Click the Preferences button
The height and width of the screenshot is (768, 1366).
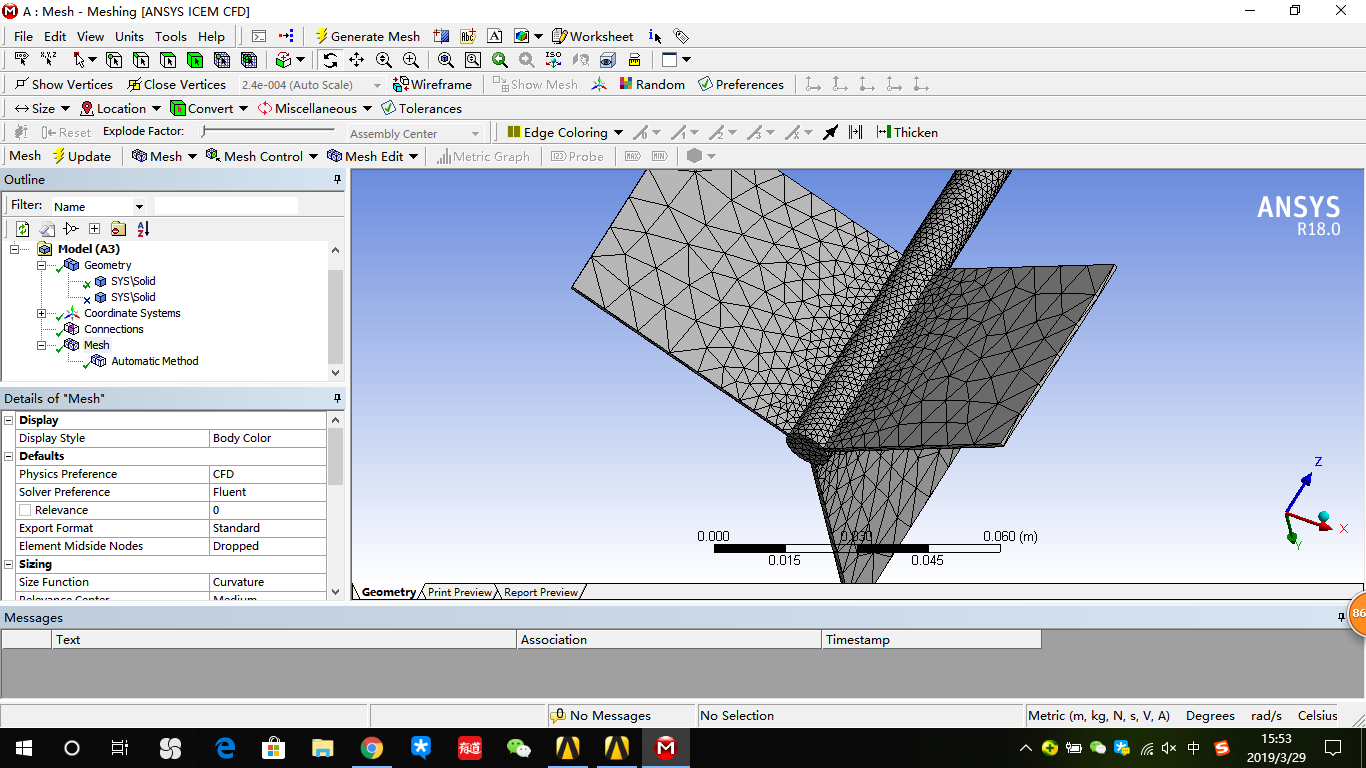[740, 84]
